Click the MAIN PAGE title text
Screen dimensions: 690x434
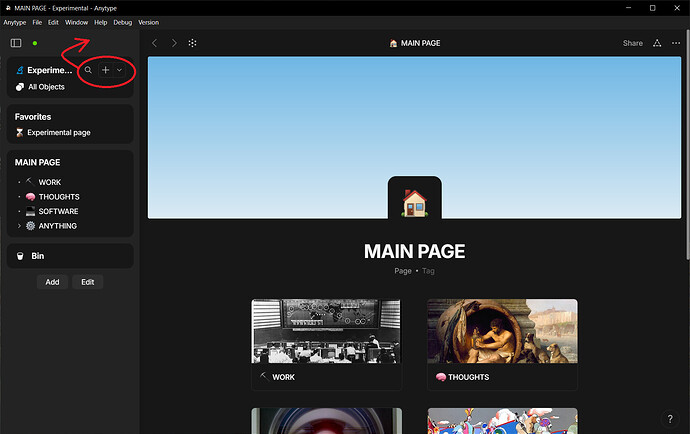415,251
